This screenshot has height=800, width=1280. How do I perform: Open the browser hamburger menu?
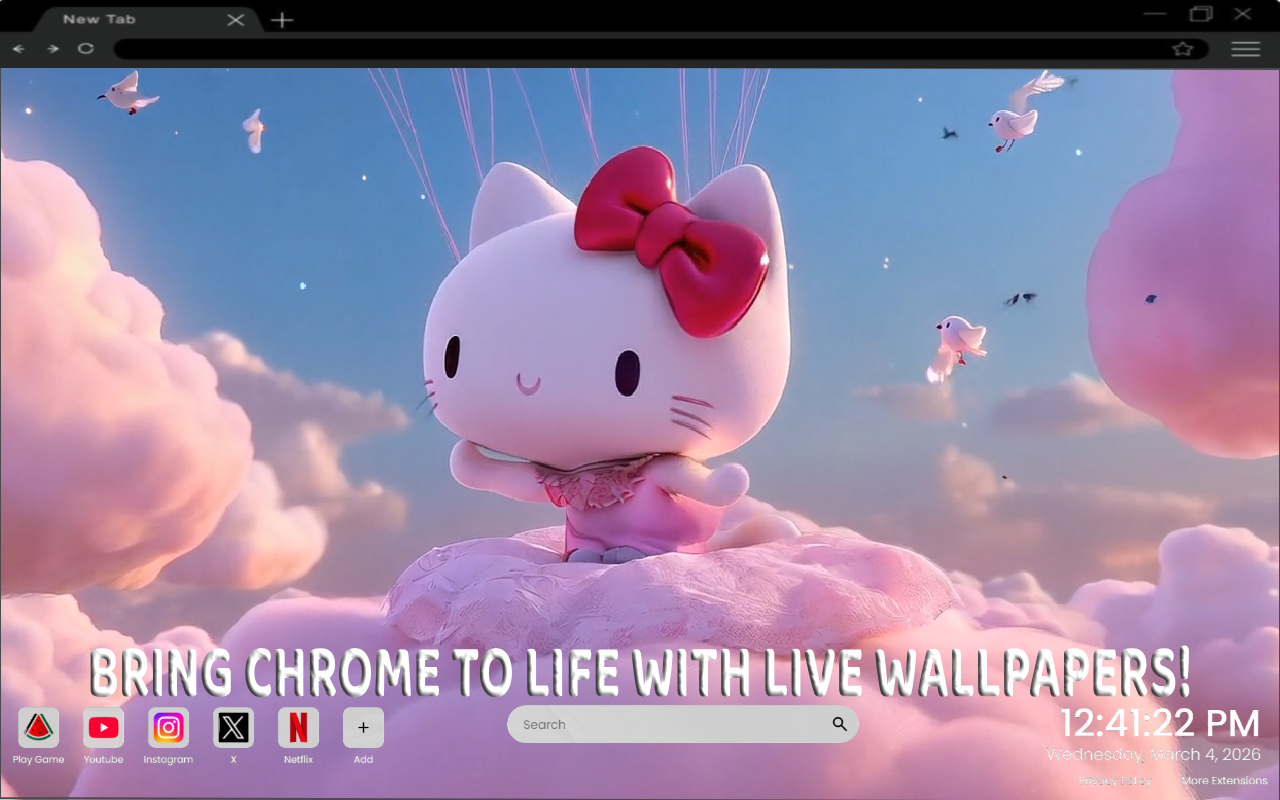pyautogui.click(x=1245, y=49)
